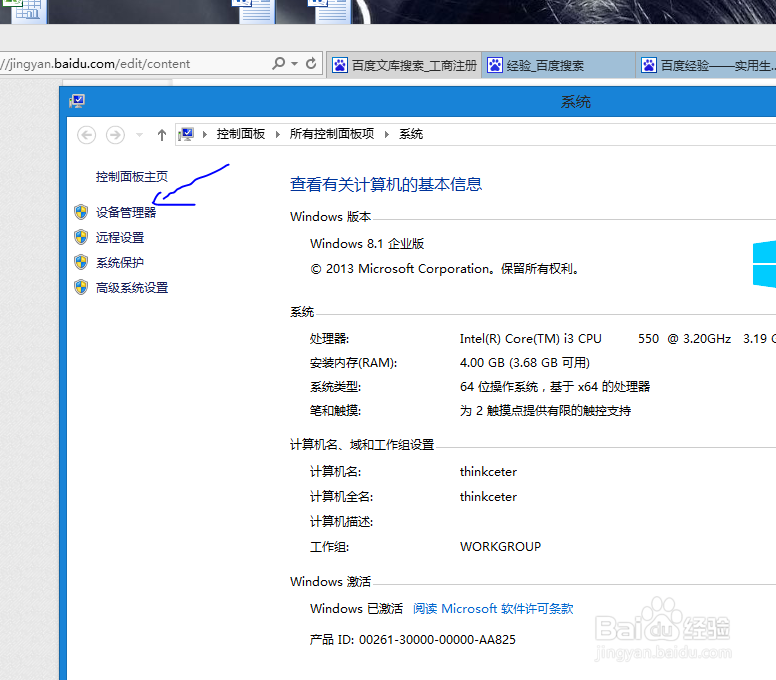Switch to 百度经验——实用生 tab
Viewport: 776px width, 680px height.
pyautogui.click(x=706, y=65)
